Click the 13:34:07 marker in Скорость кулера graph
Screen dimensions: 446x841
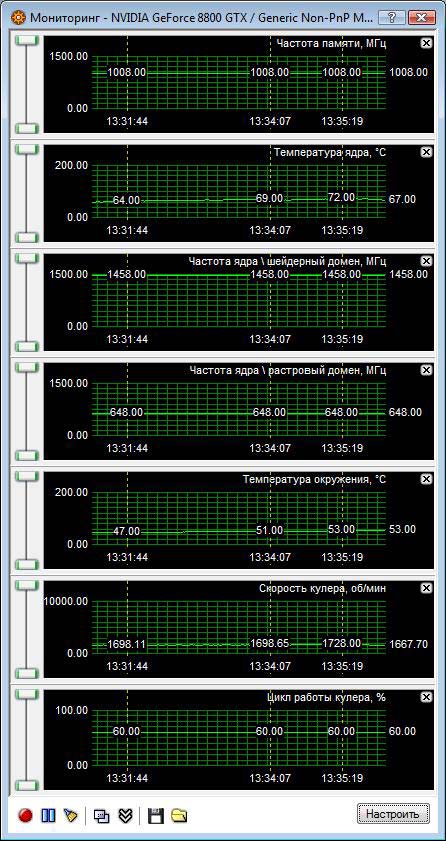[x=270, y=667]
